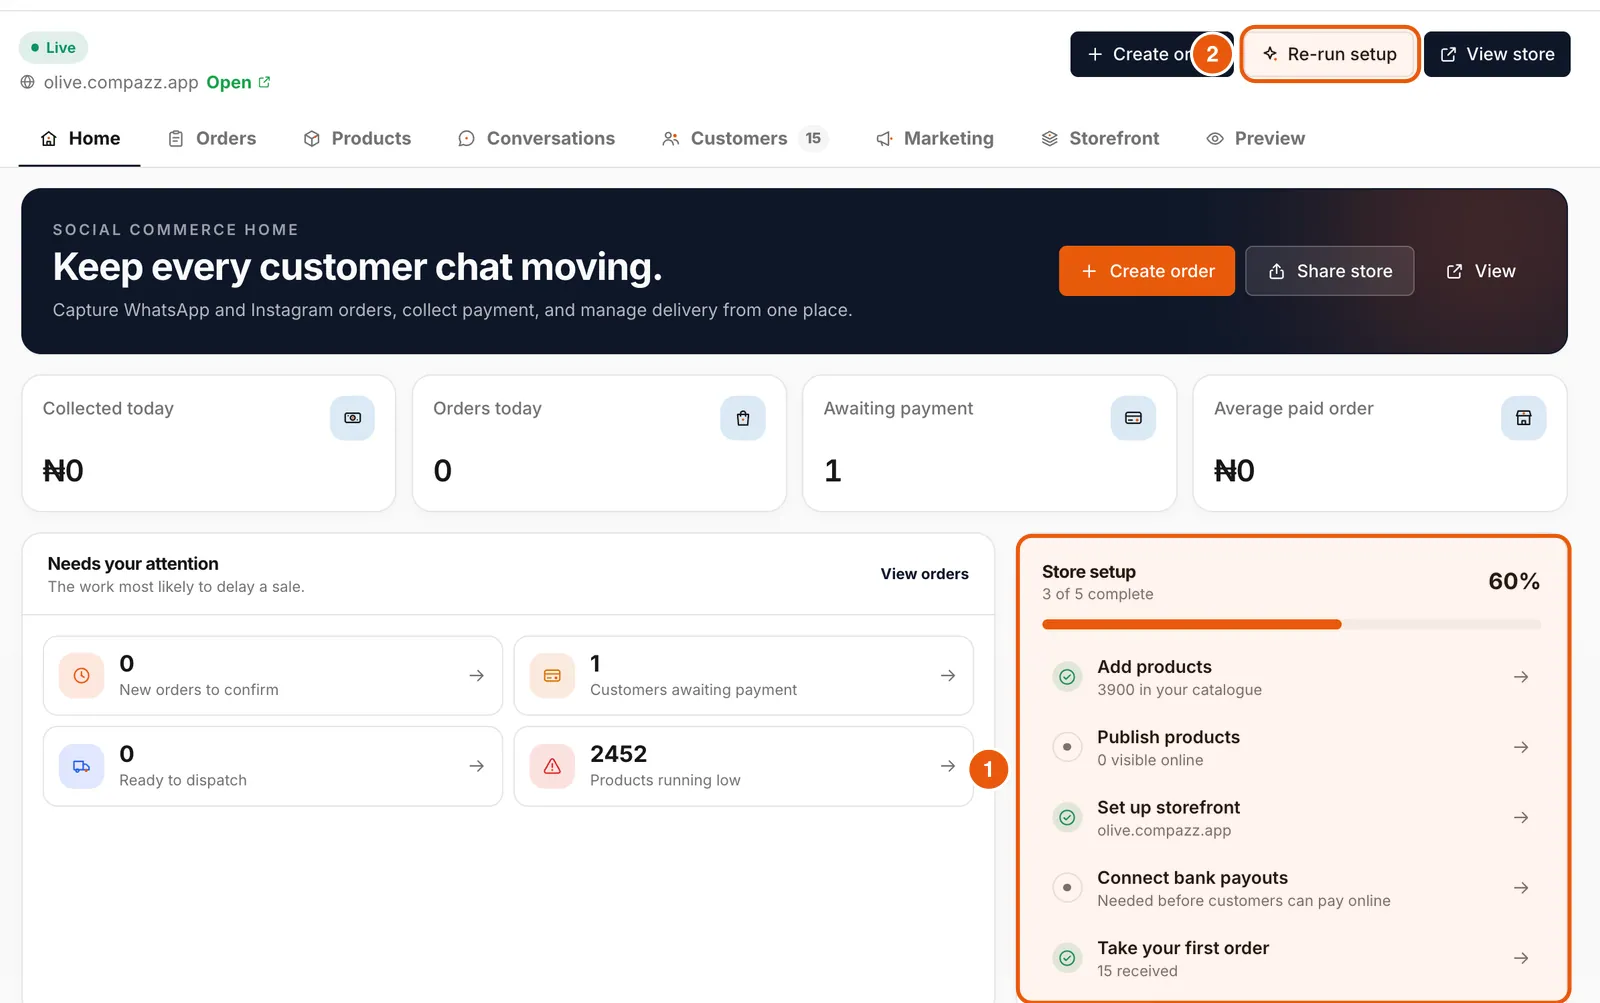Open the Orders tab
1600x1003 pixels.
212,138
